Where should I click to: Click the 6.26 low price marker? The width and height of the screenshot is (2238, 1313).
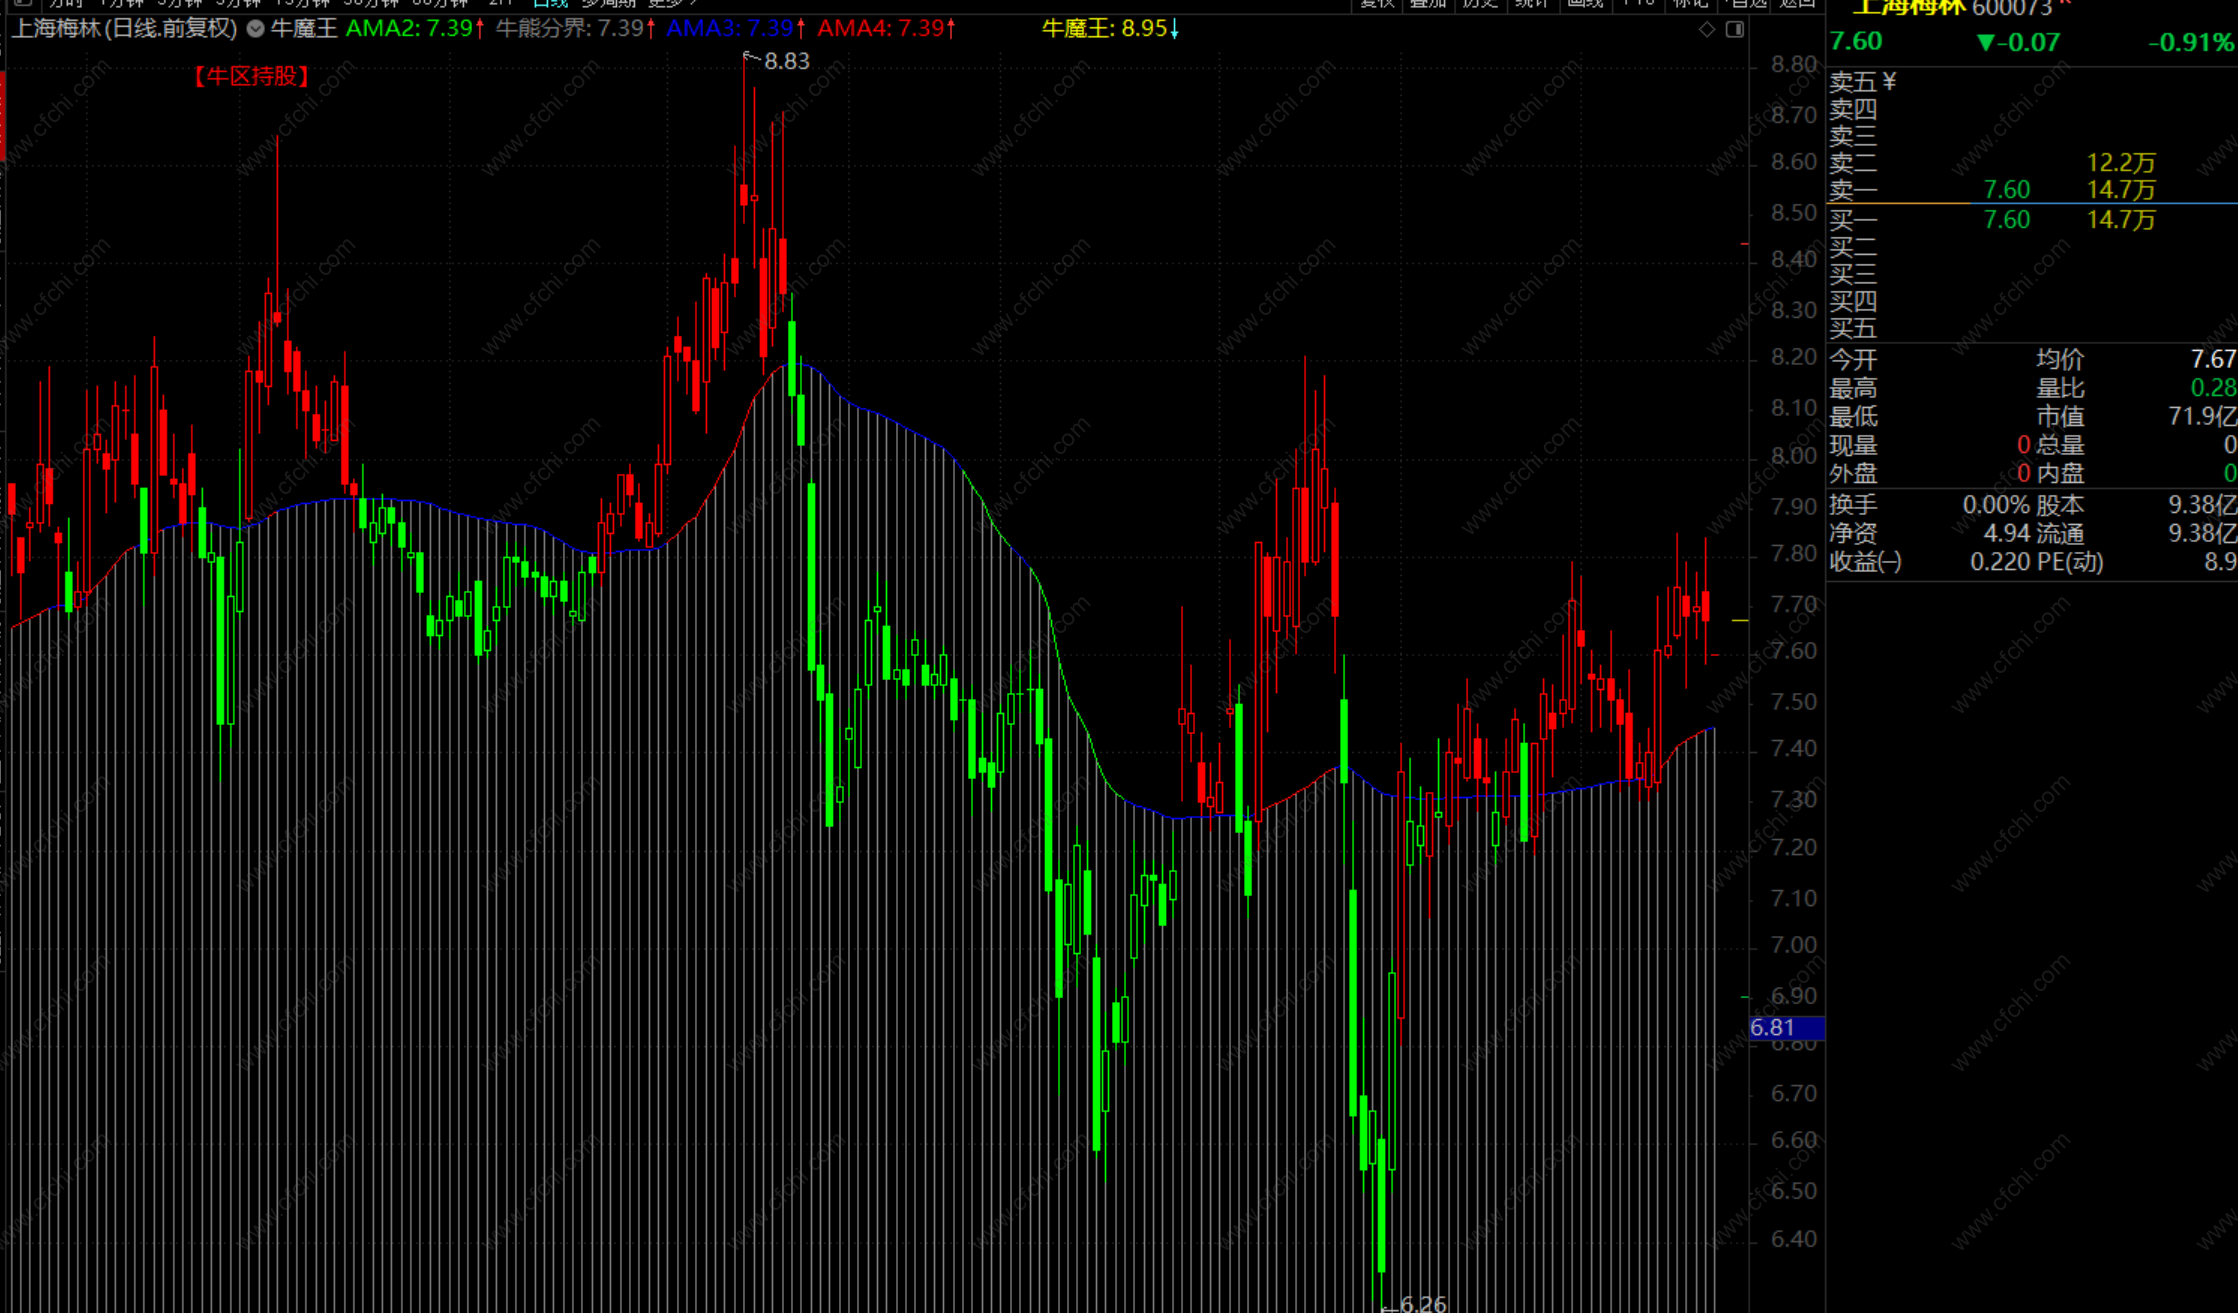pos(1422,1303)
